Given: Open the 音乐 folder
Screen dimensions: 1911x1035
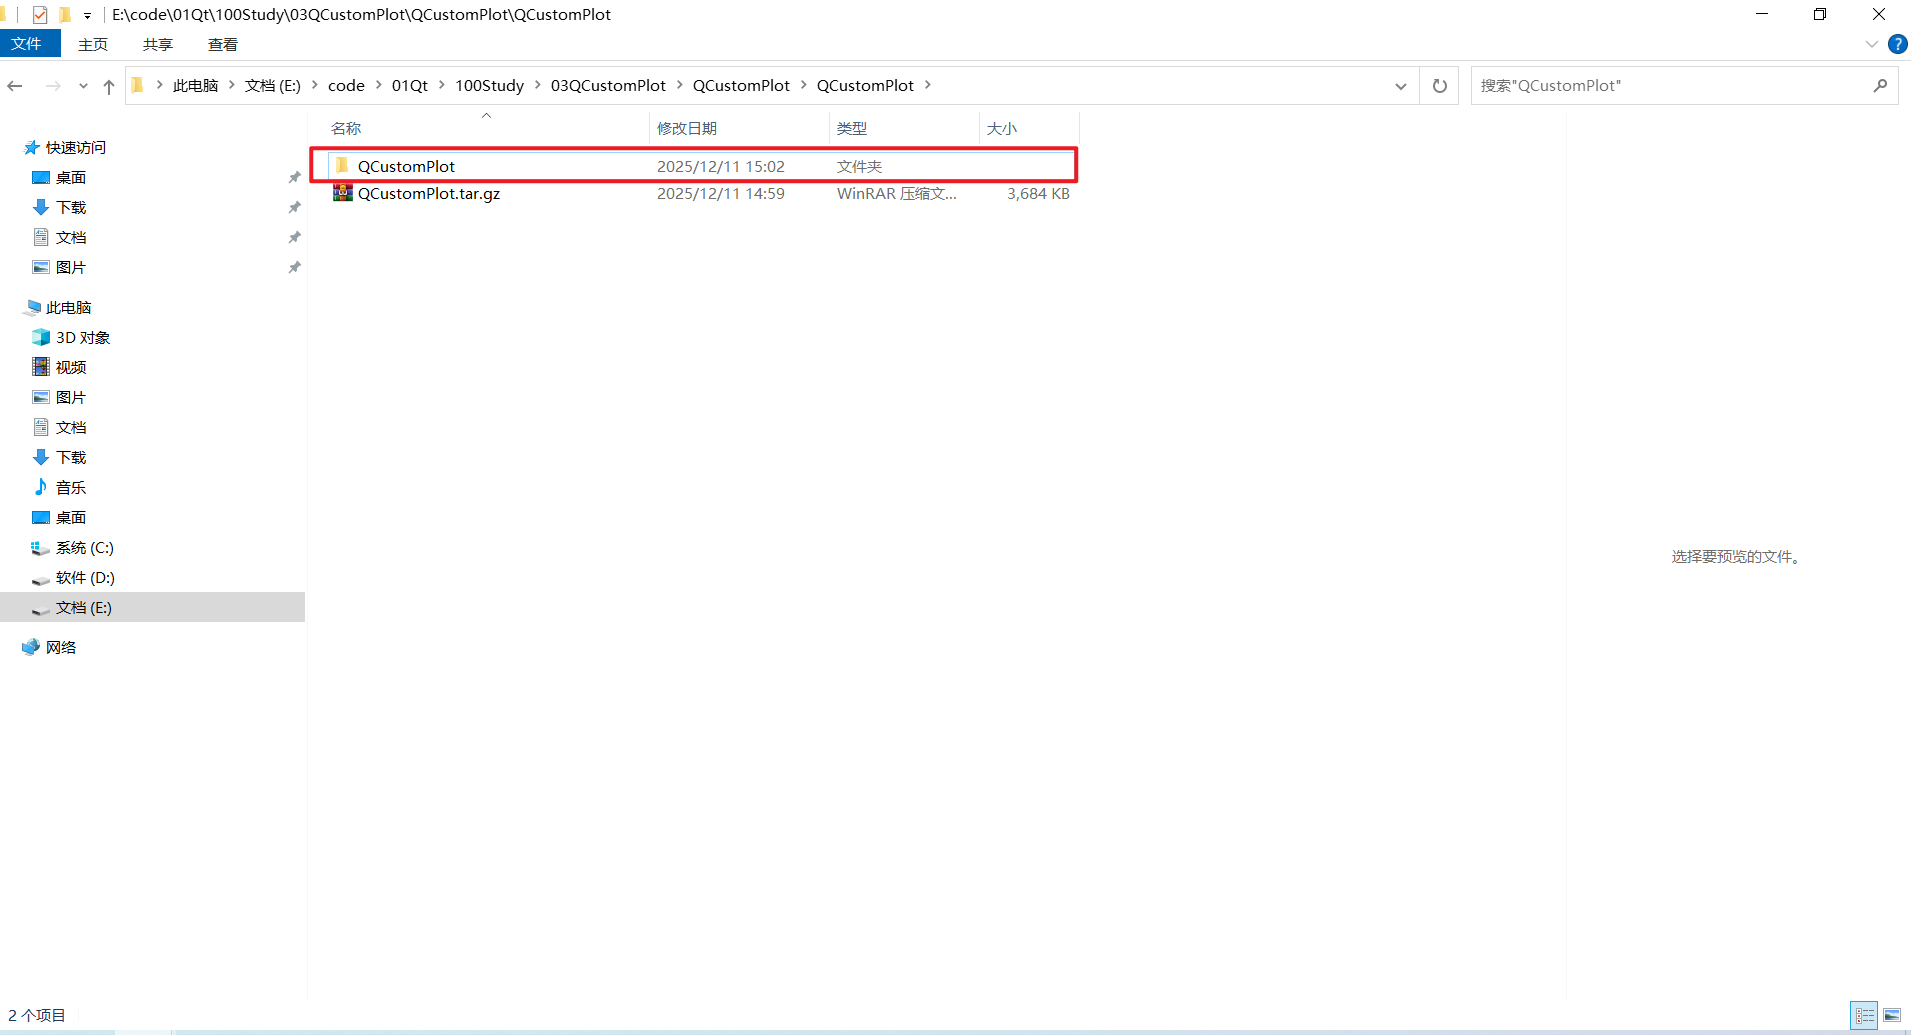Looking at the screenshot, I should click(x=71, y=488).
